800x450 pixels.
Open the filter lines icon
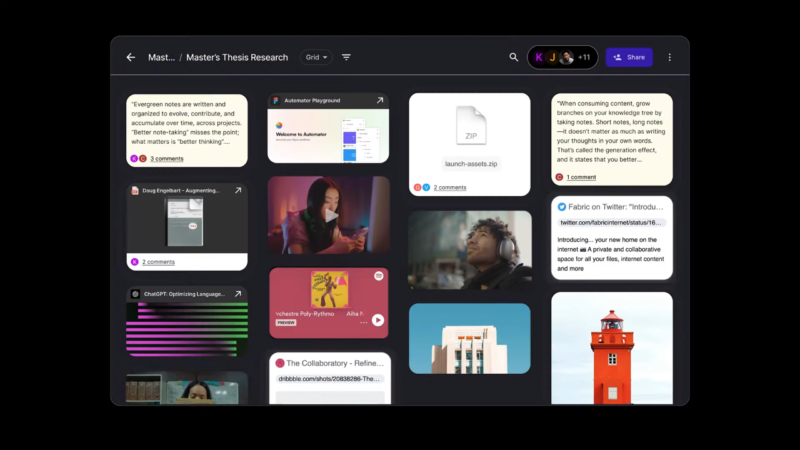click(x=346, y=57)
